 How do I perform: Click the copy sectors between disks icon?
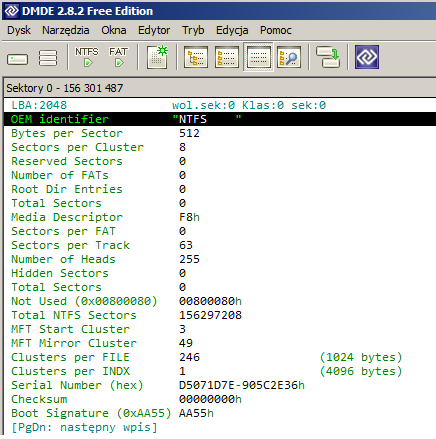pyautogui.click(x=328, y=57)
